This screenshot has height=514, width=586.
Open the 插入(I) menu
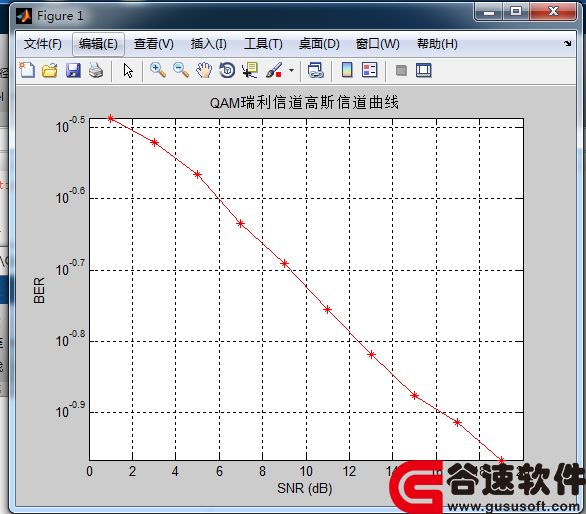click(209, 44)
